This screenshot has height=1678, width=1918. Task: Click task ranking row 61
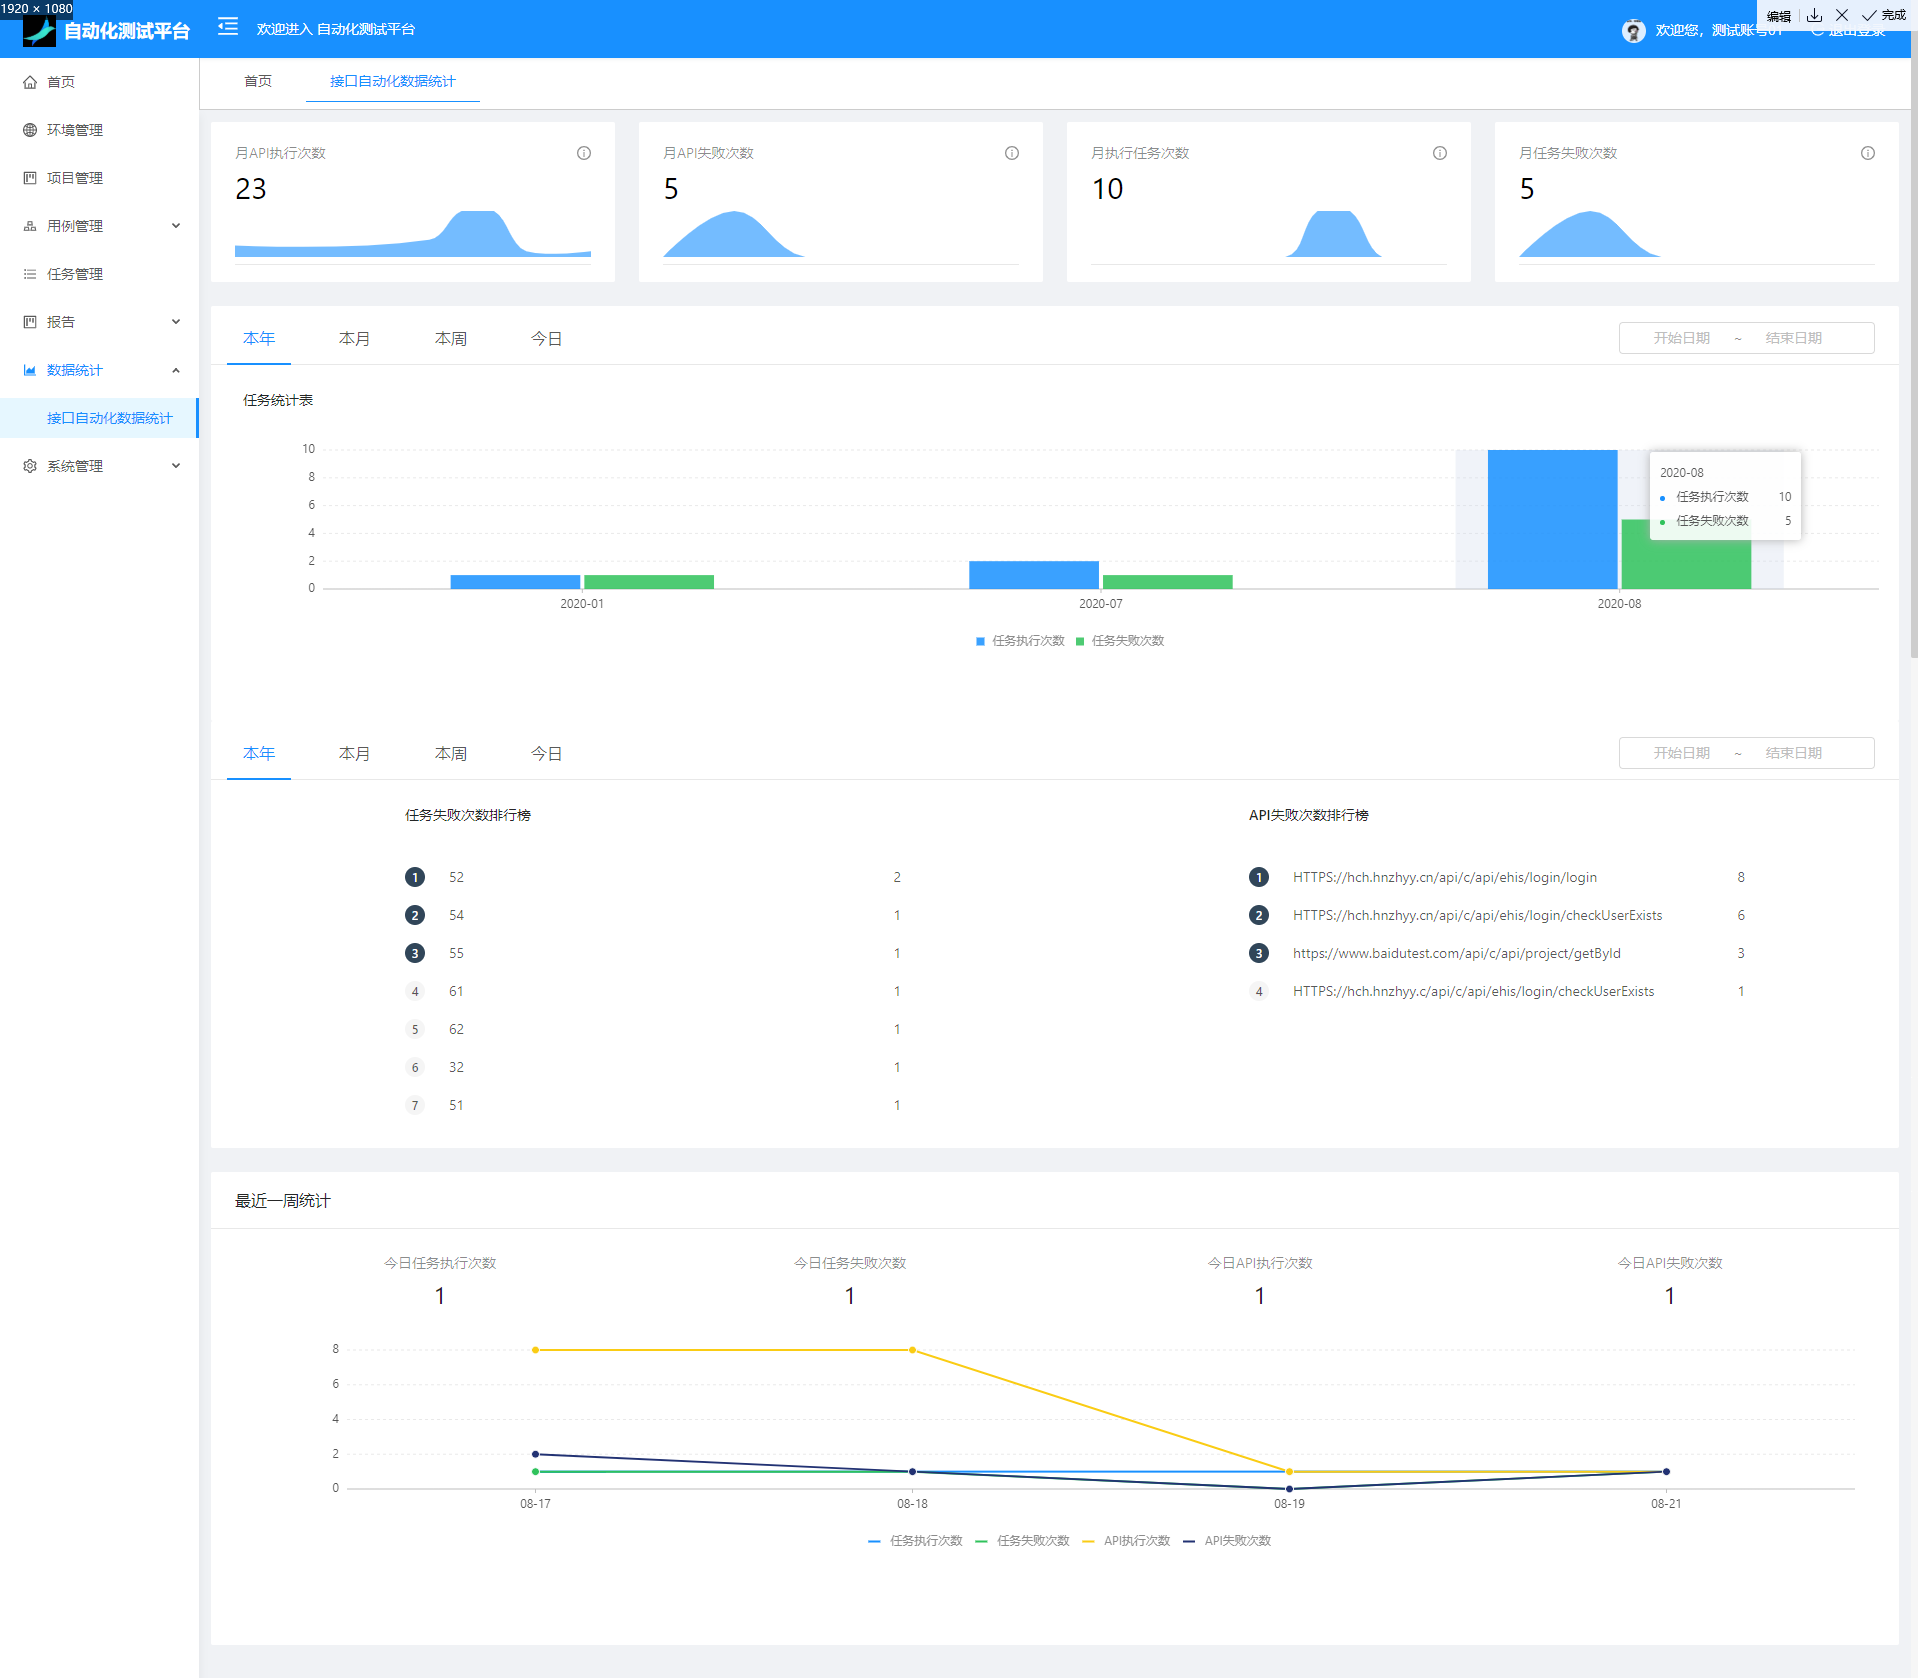pos(654,991)
